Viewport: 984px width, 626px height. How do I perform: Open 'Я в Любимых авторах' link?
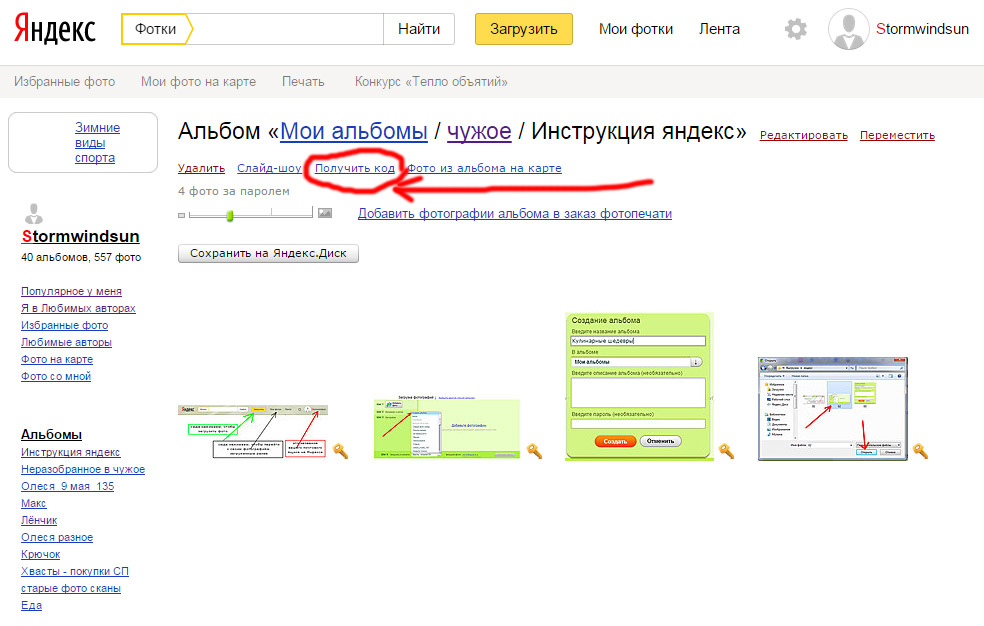(x=78, y=308)
